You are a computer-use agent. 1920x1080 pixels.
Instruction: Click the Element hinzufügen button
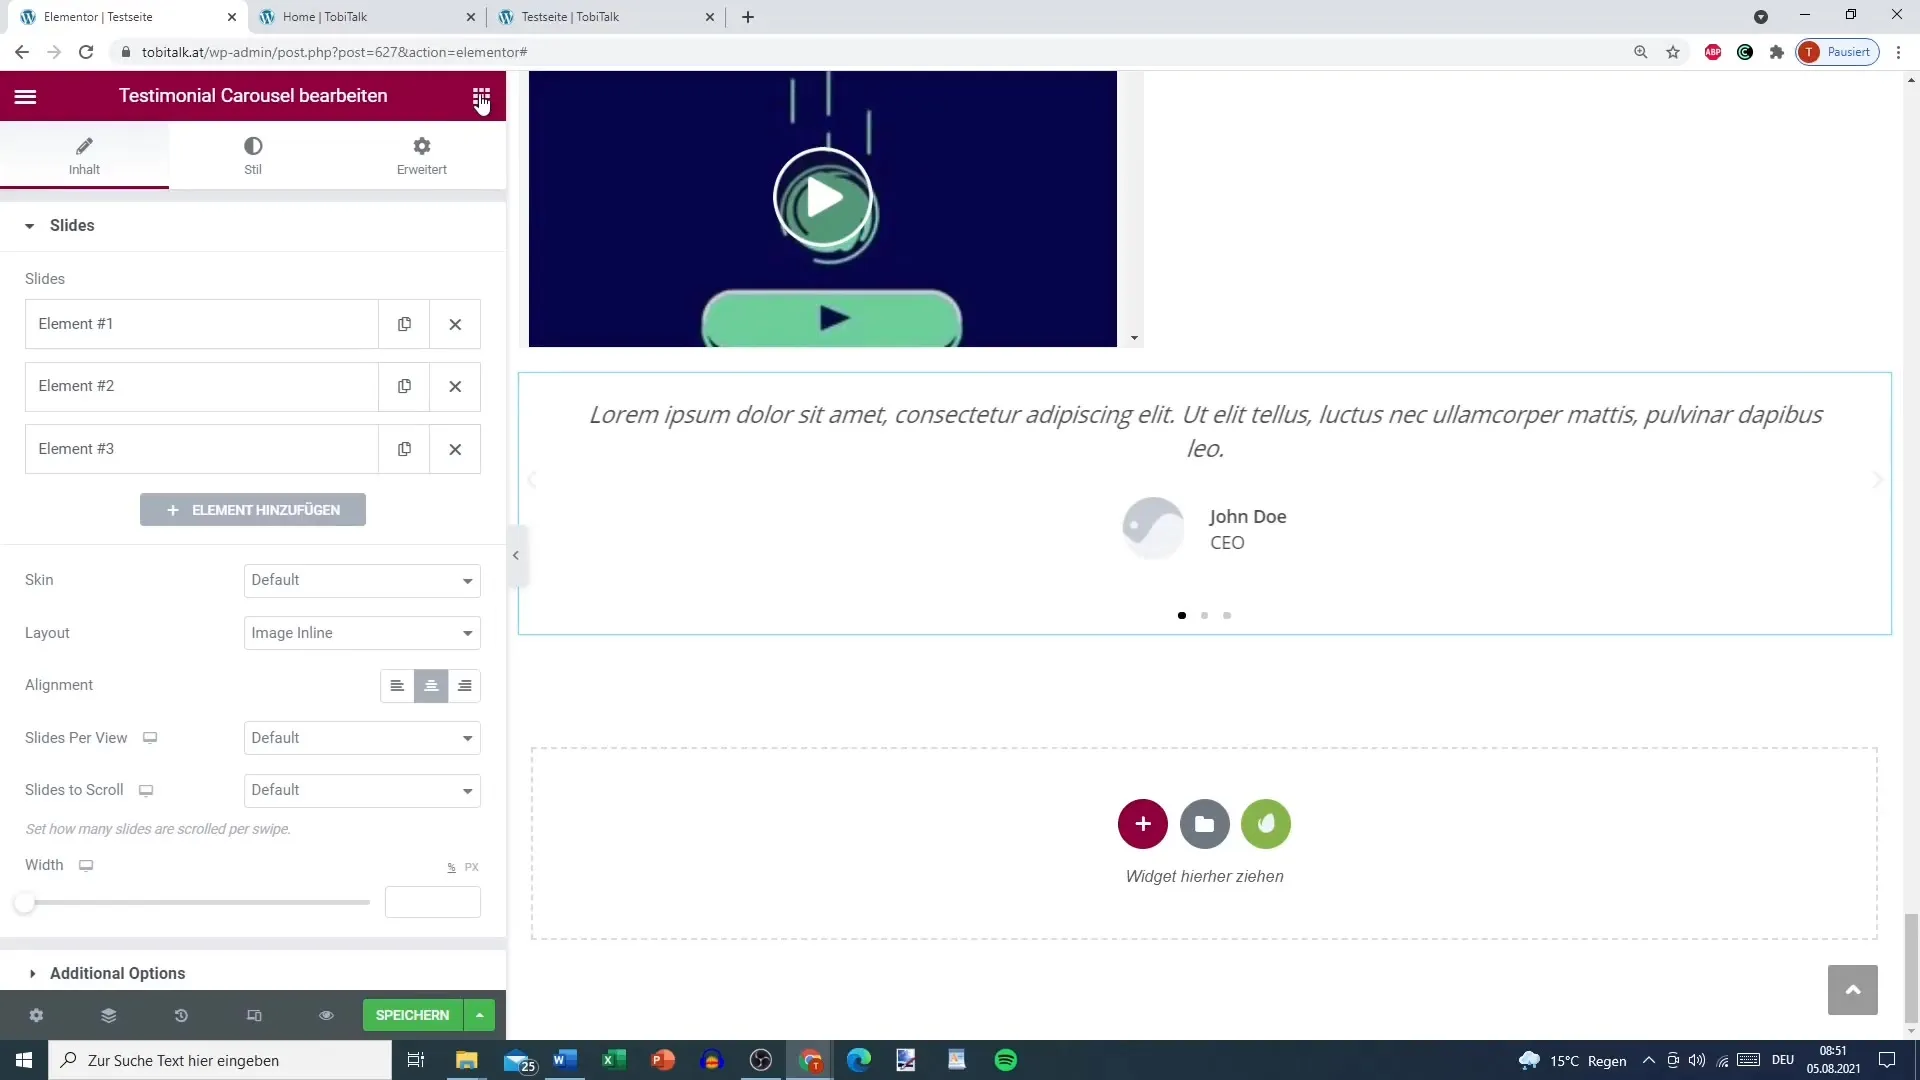253,510
